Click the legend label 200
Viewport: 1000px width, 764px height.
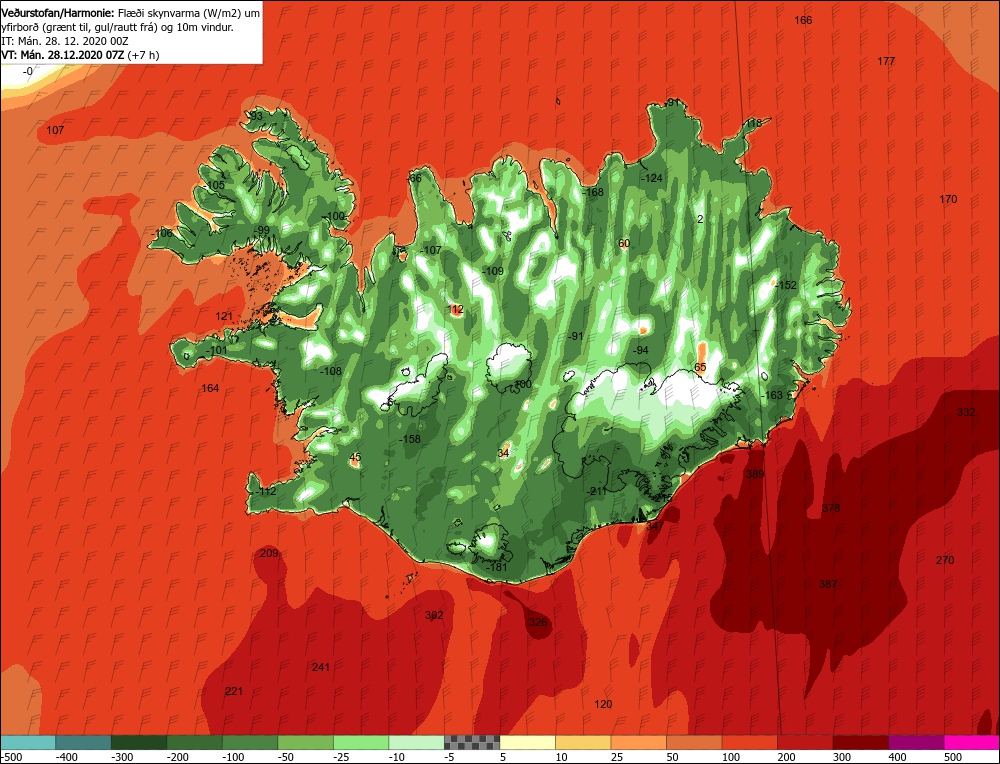coord(786,757)
